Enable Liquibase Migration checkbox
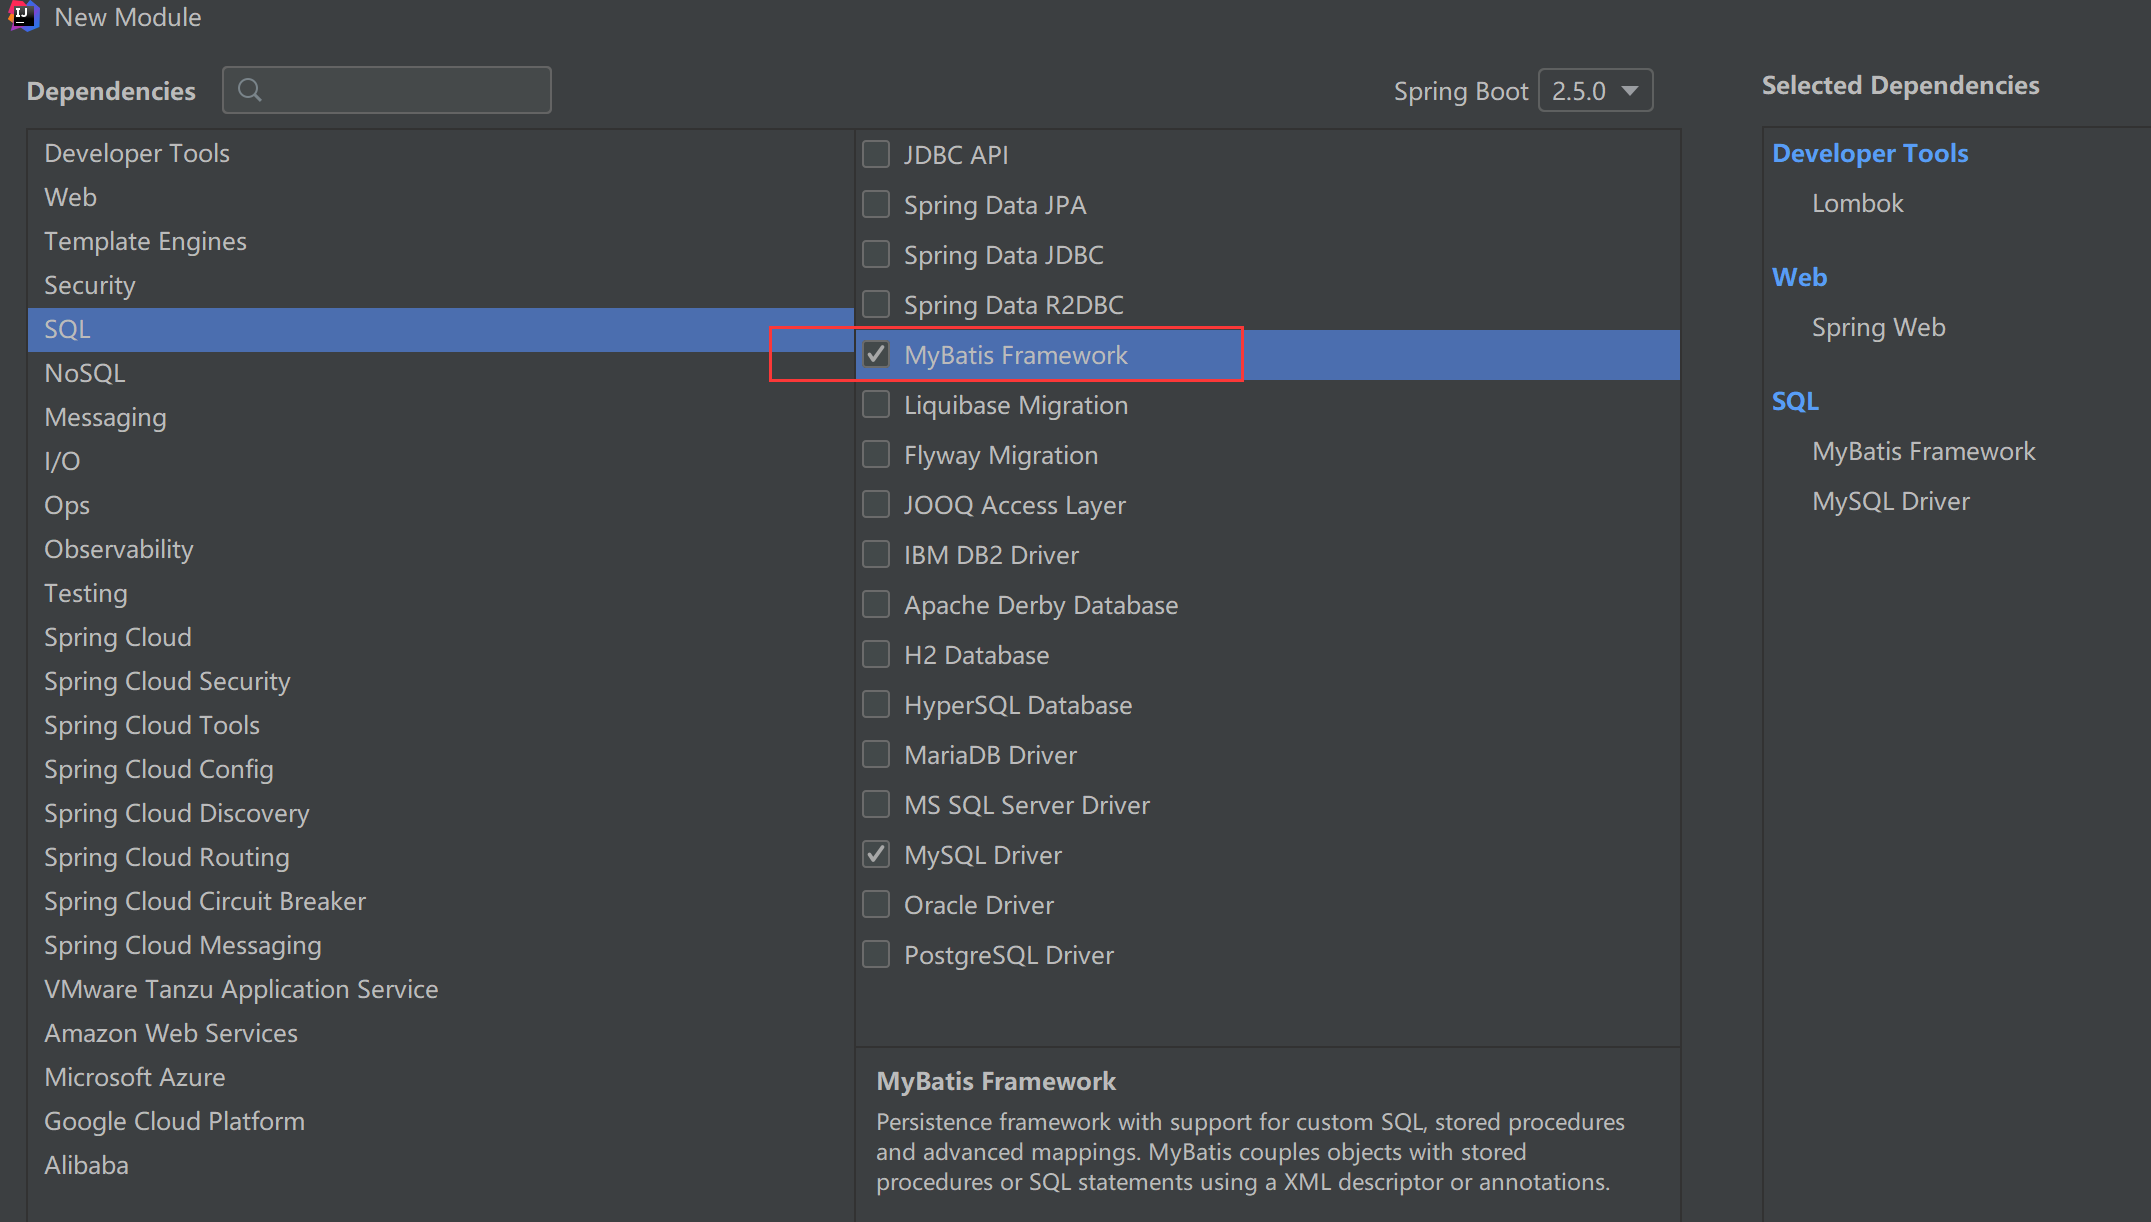The width and height of the screenshot is (2151, 1222). point(876,404)
